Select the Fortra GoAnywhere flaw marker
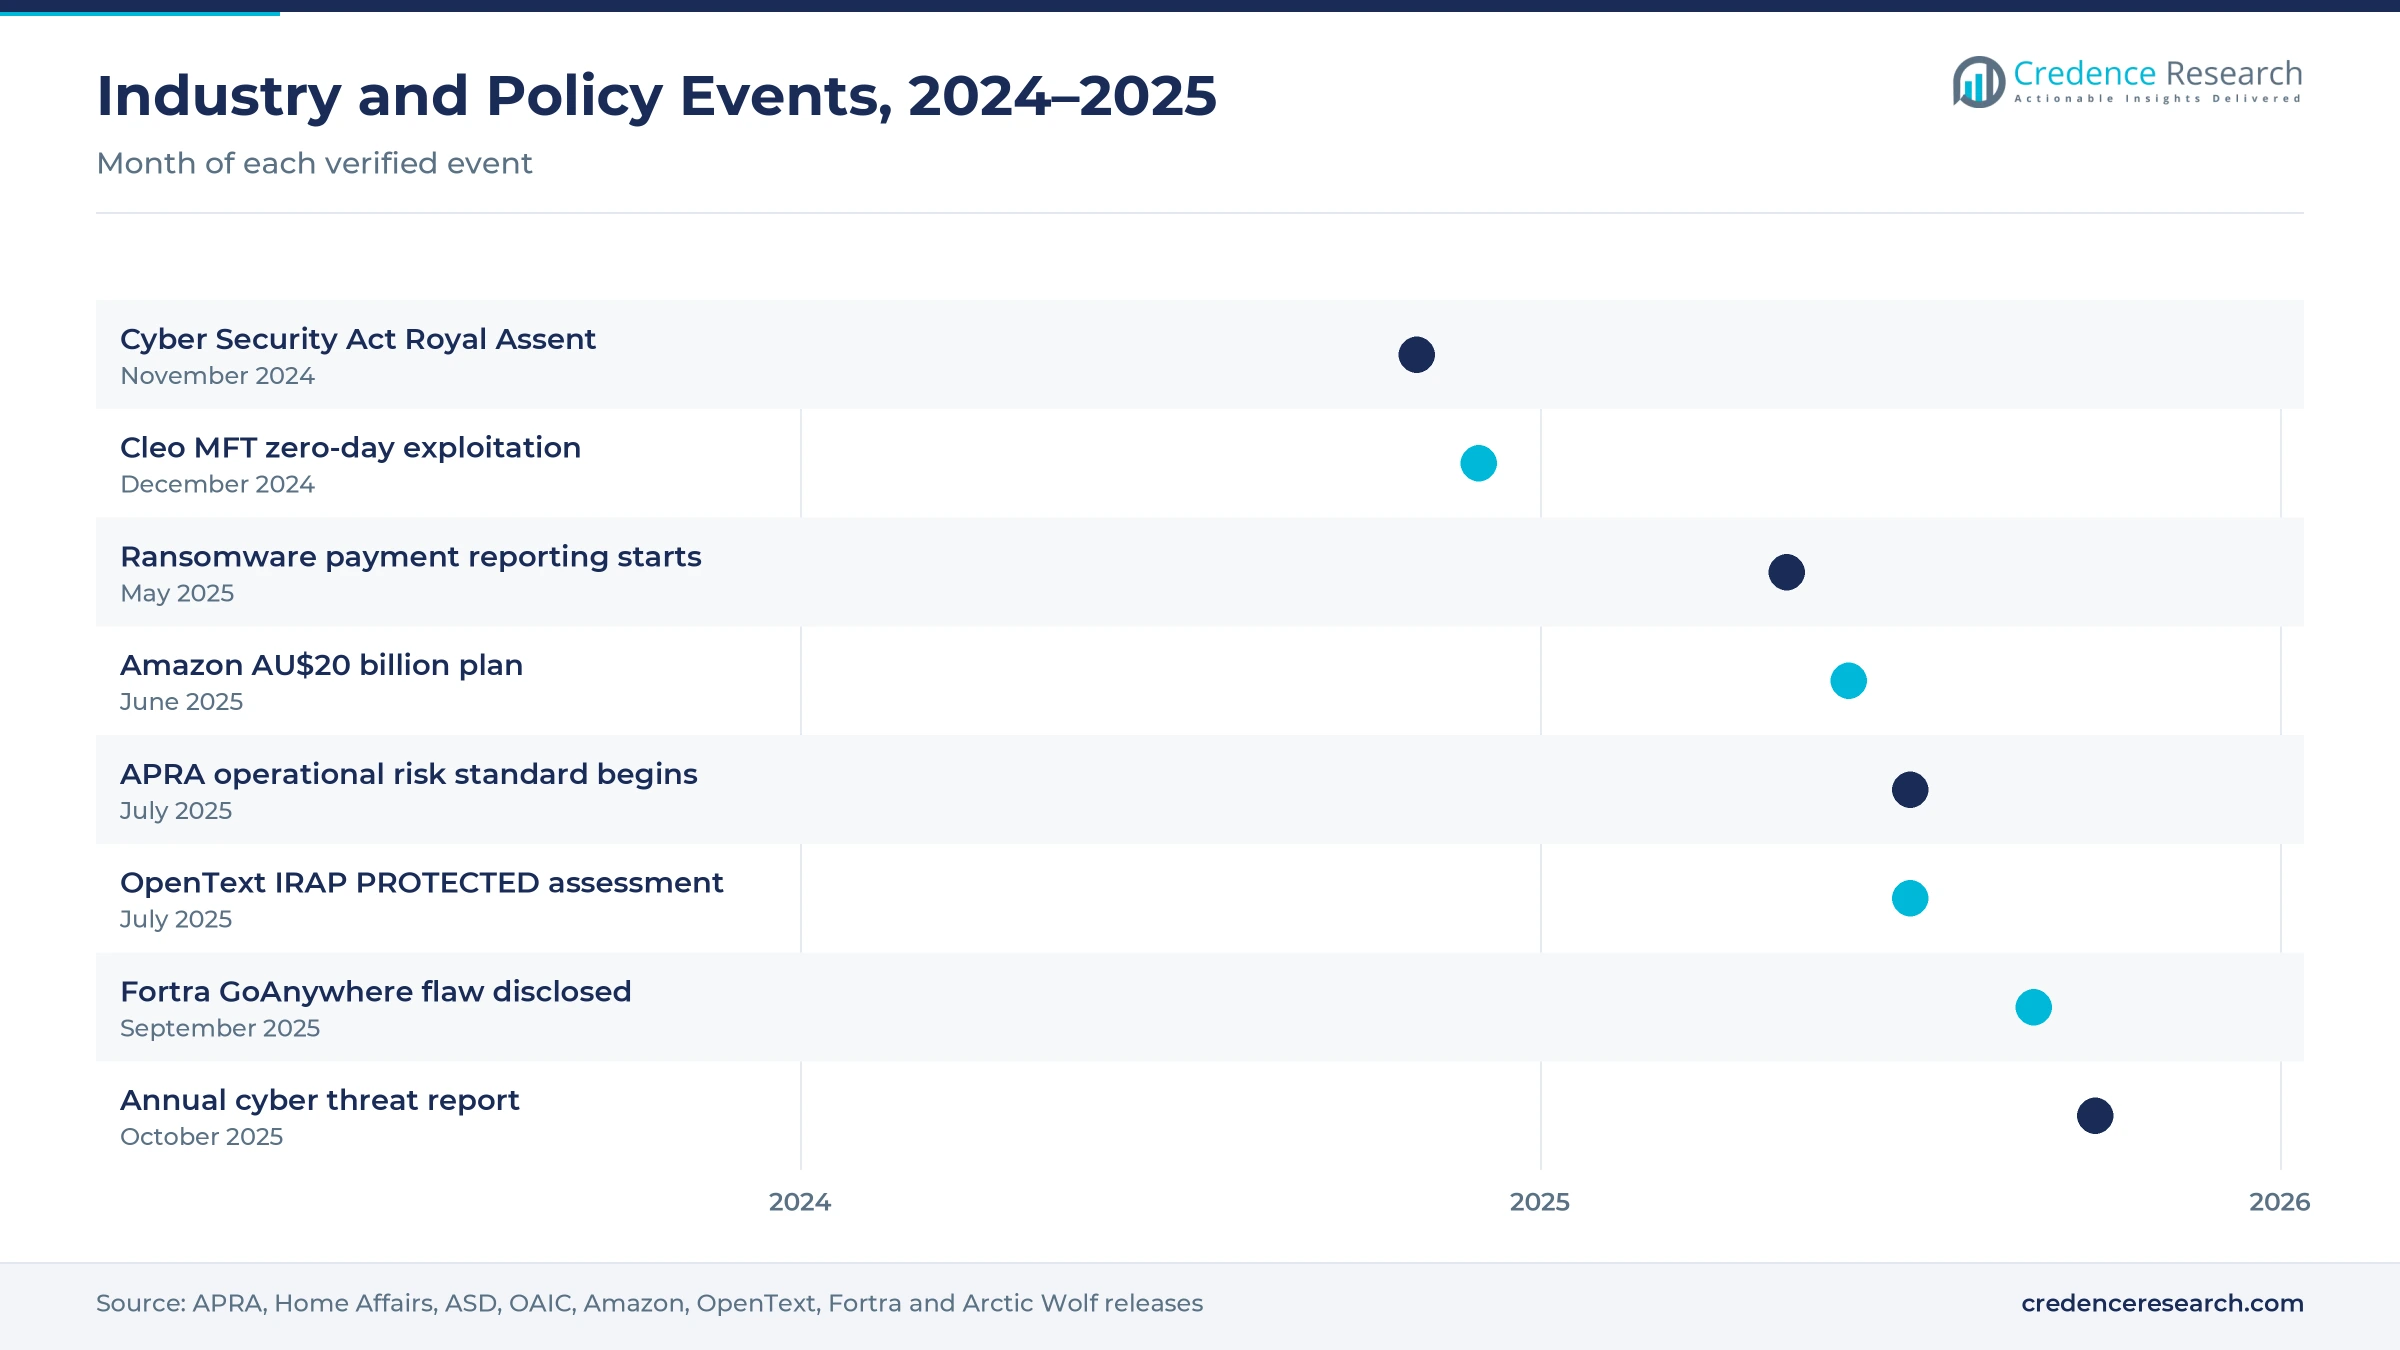Screen dimensions: 2400x1350 (x=2033, y=1007)
